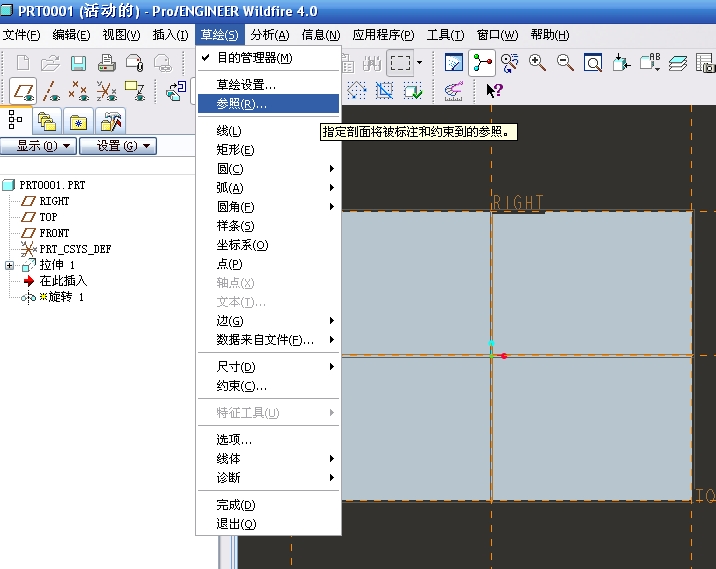Image resolution: width=716 pixels, height=569 pixels.
Task: Expand the 诊断 submenu
Action: (268, 478)
